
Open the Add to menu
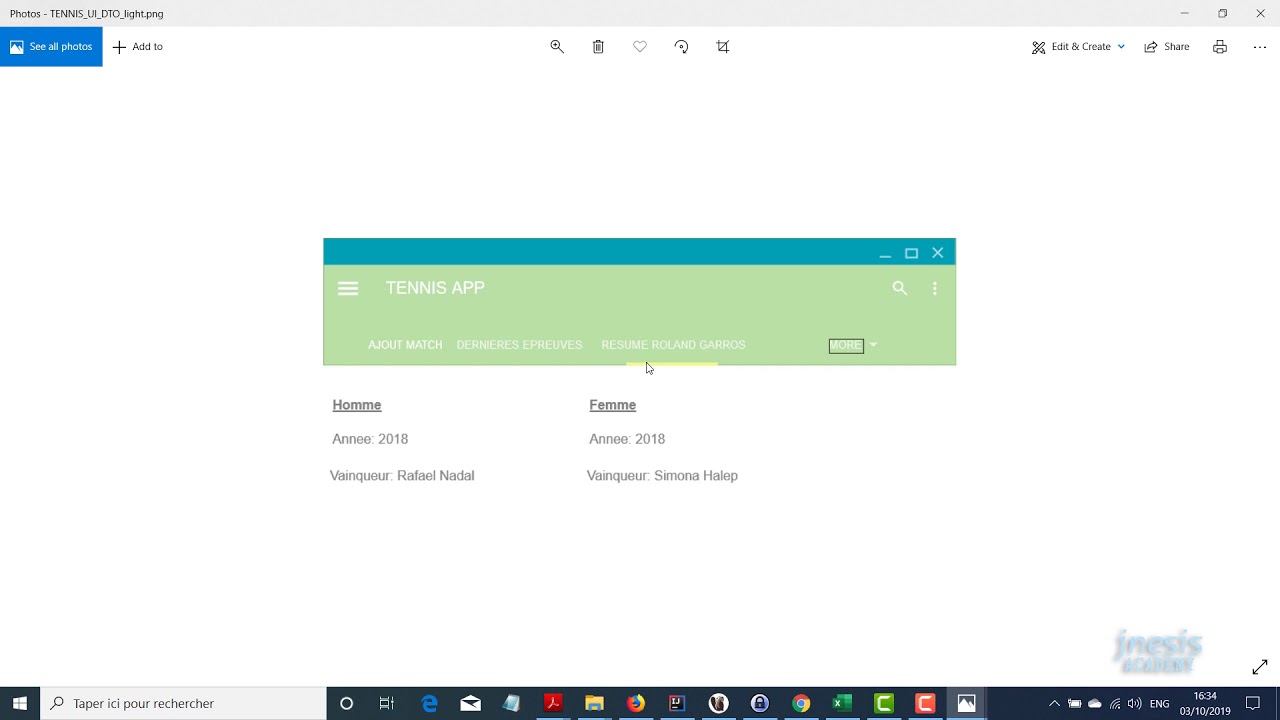click(x=138, y=47)
